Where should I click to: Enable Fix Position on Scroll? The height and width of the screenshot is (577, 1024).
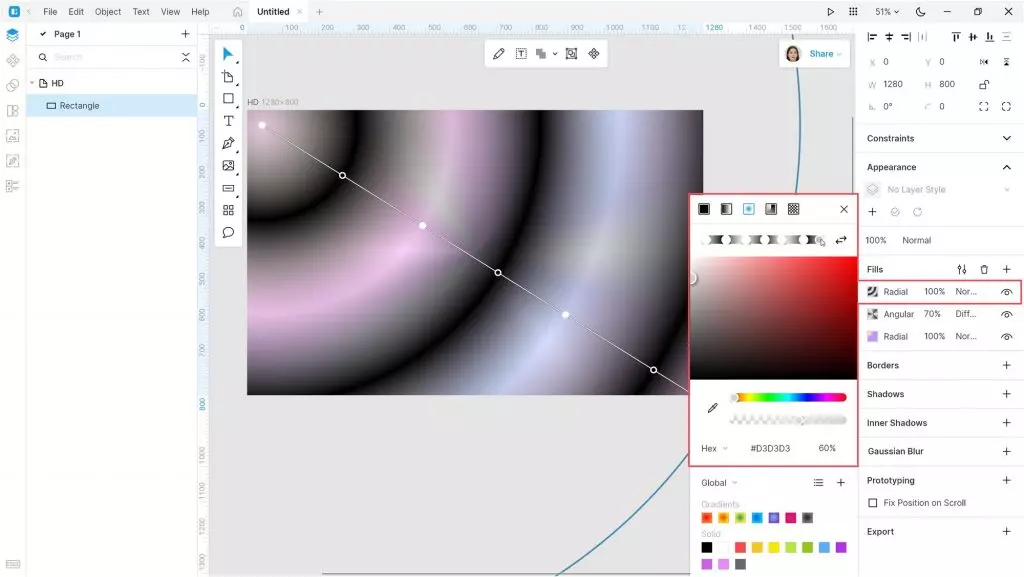coord(872,503)
